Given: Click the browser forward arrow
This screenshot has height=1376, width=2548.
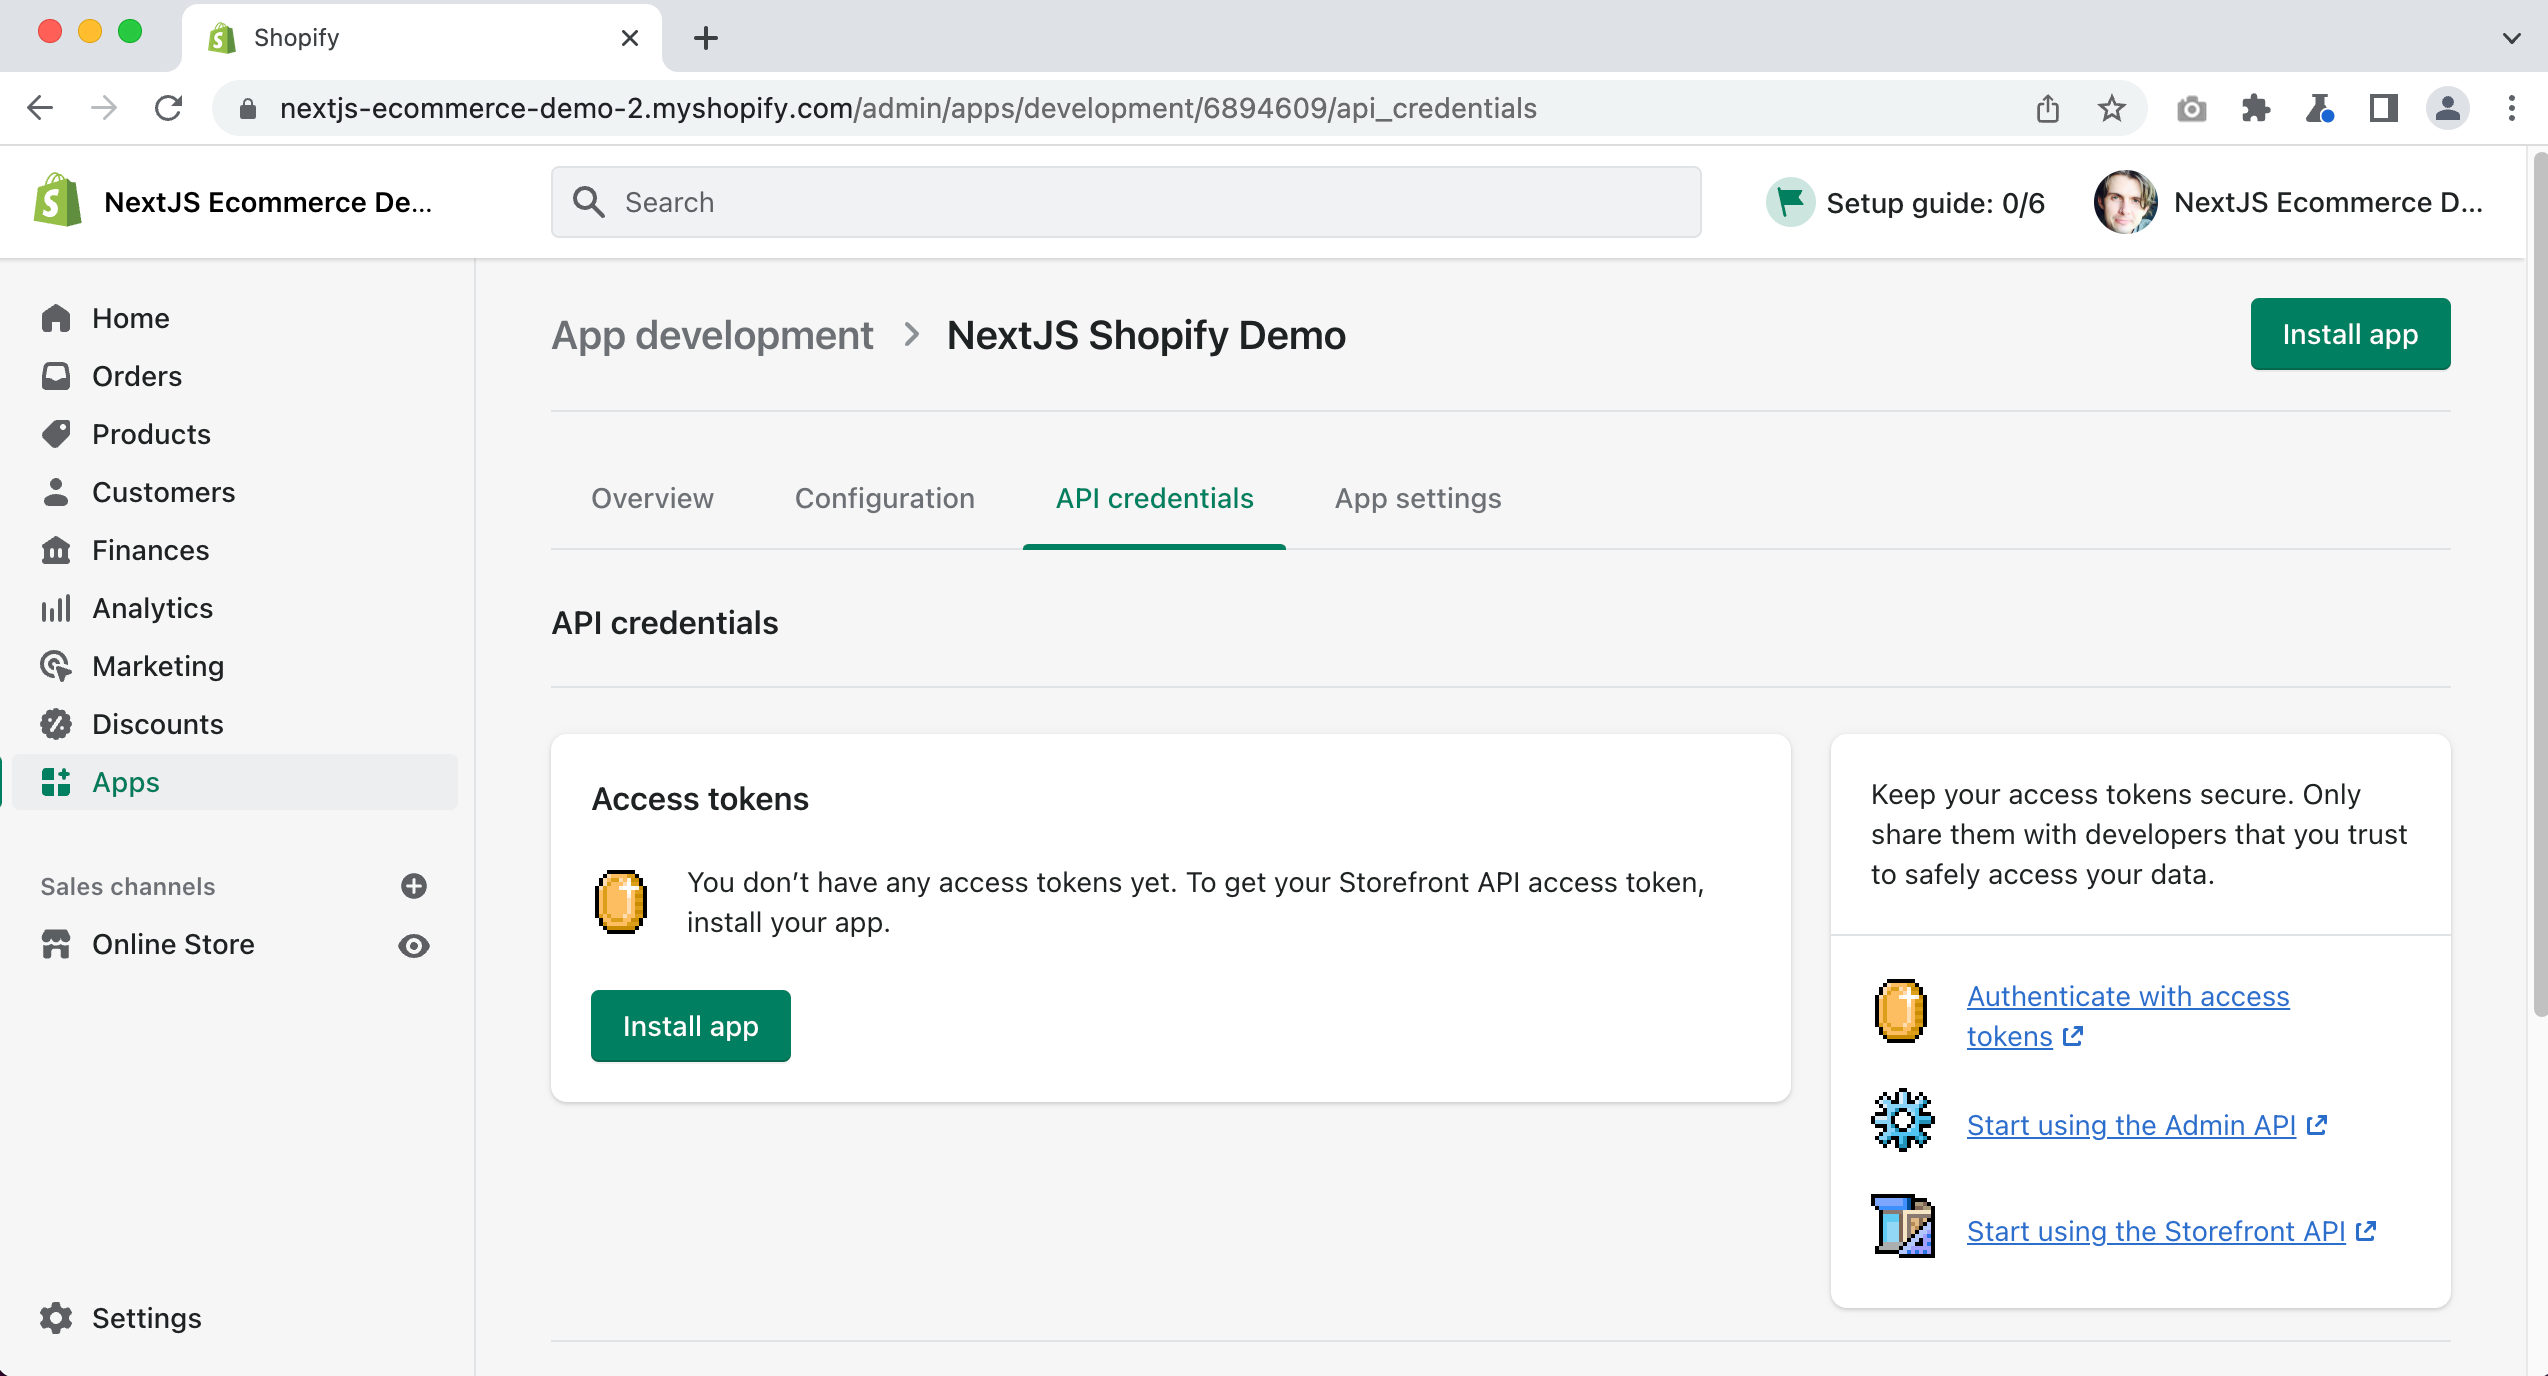Looking at the screenshot, I should (104, 108).
